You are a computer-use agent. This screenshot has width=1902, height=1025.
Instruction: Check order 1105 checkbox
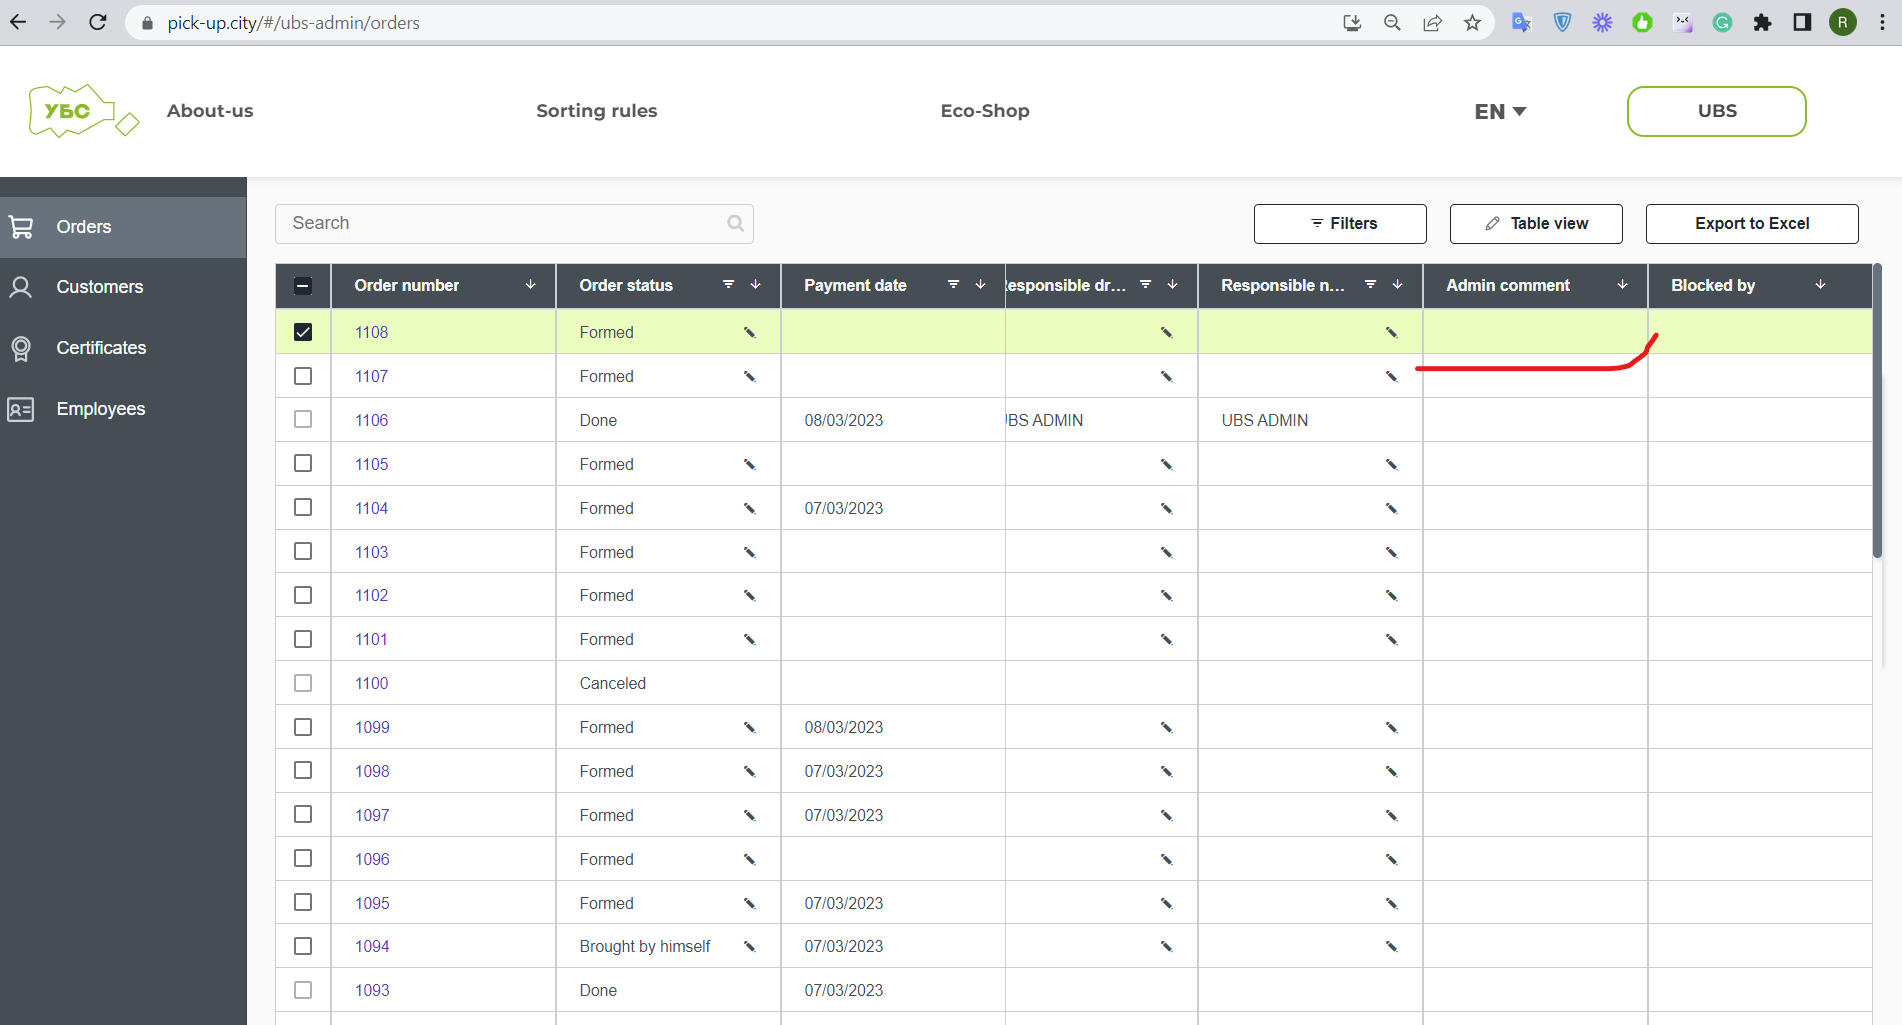click(x=303, y=463)
